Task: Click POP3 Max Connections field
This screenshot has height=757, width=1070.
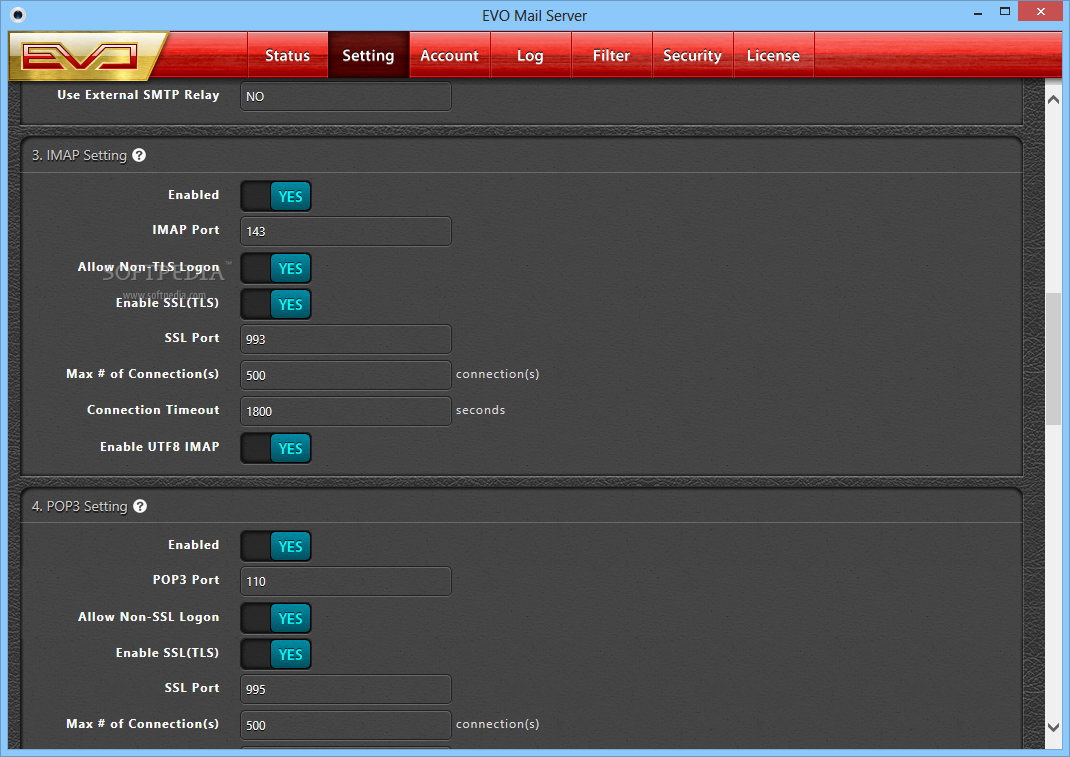Action: tap(346, 725)
